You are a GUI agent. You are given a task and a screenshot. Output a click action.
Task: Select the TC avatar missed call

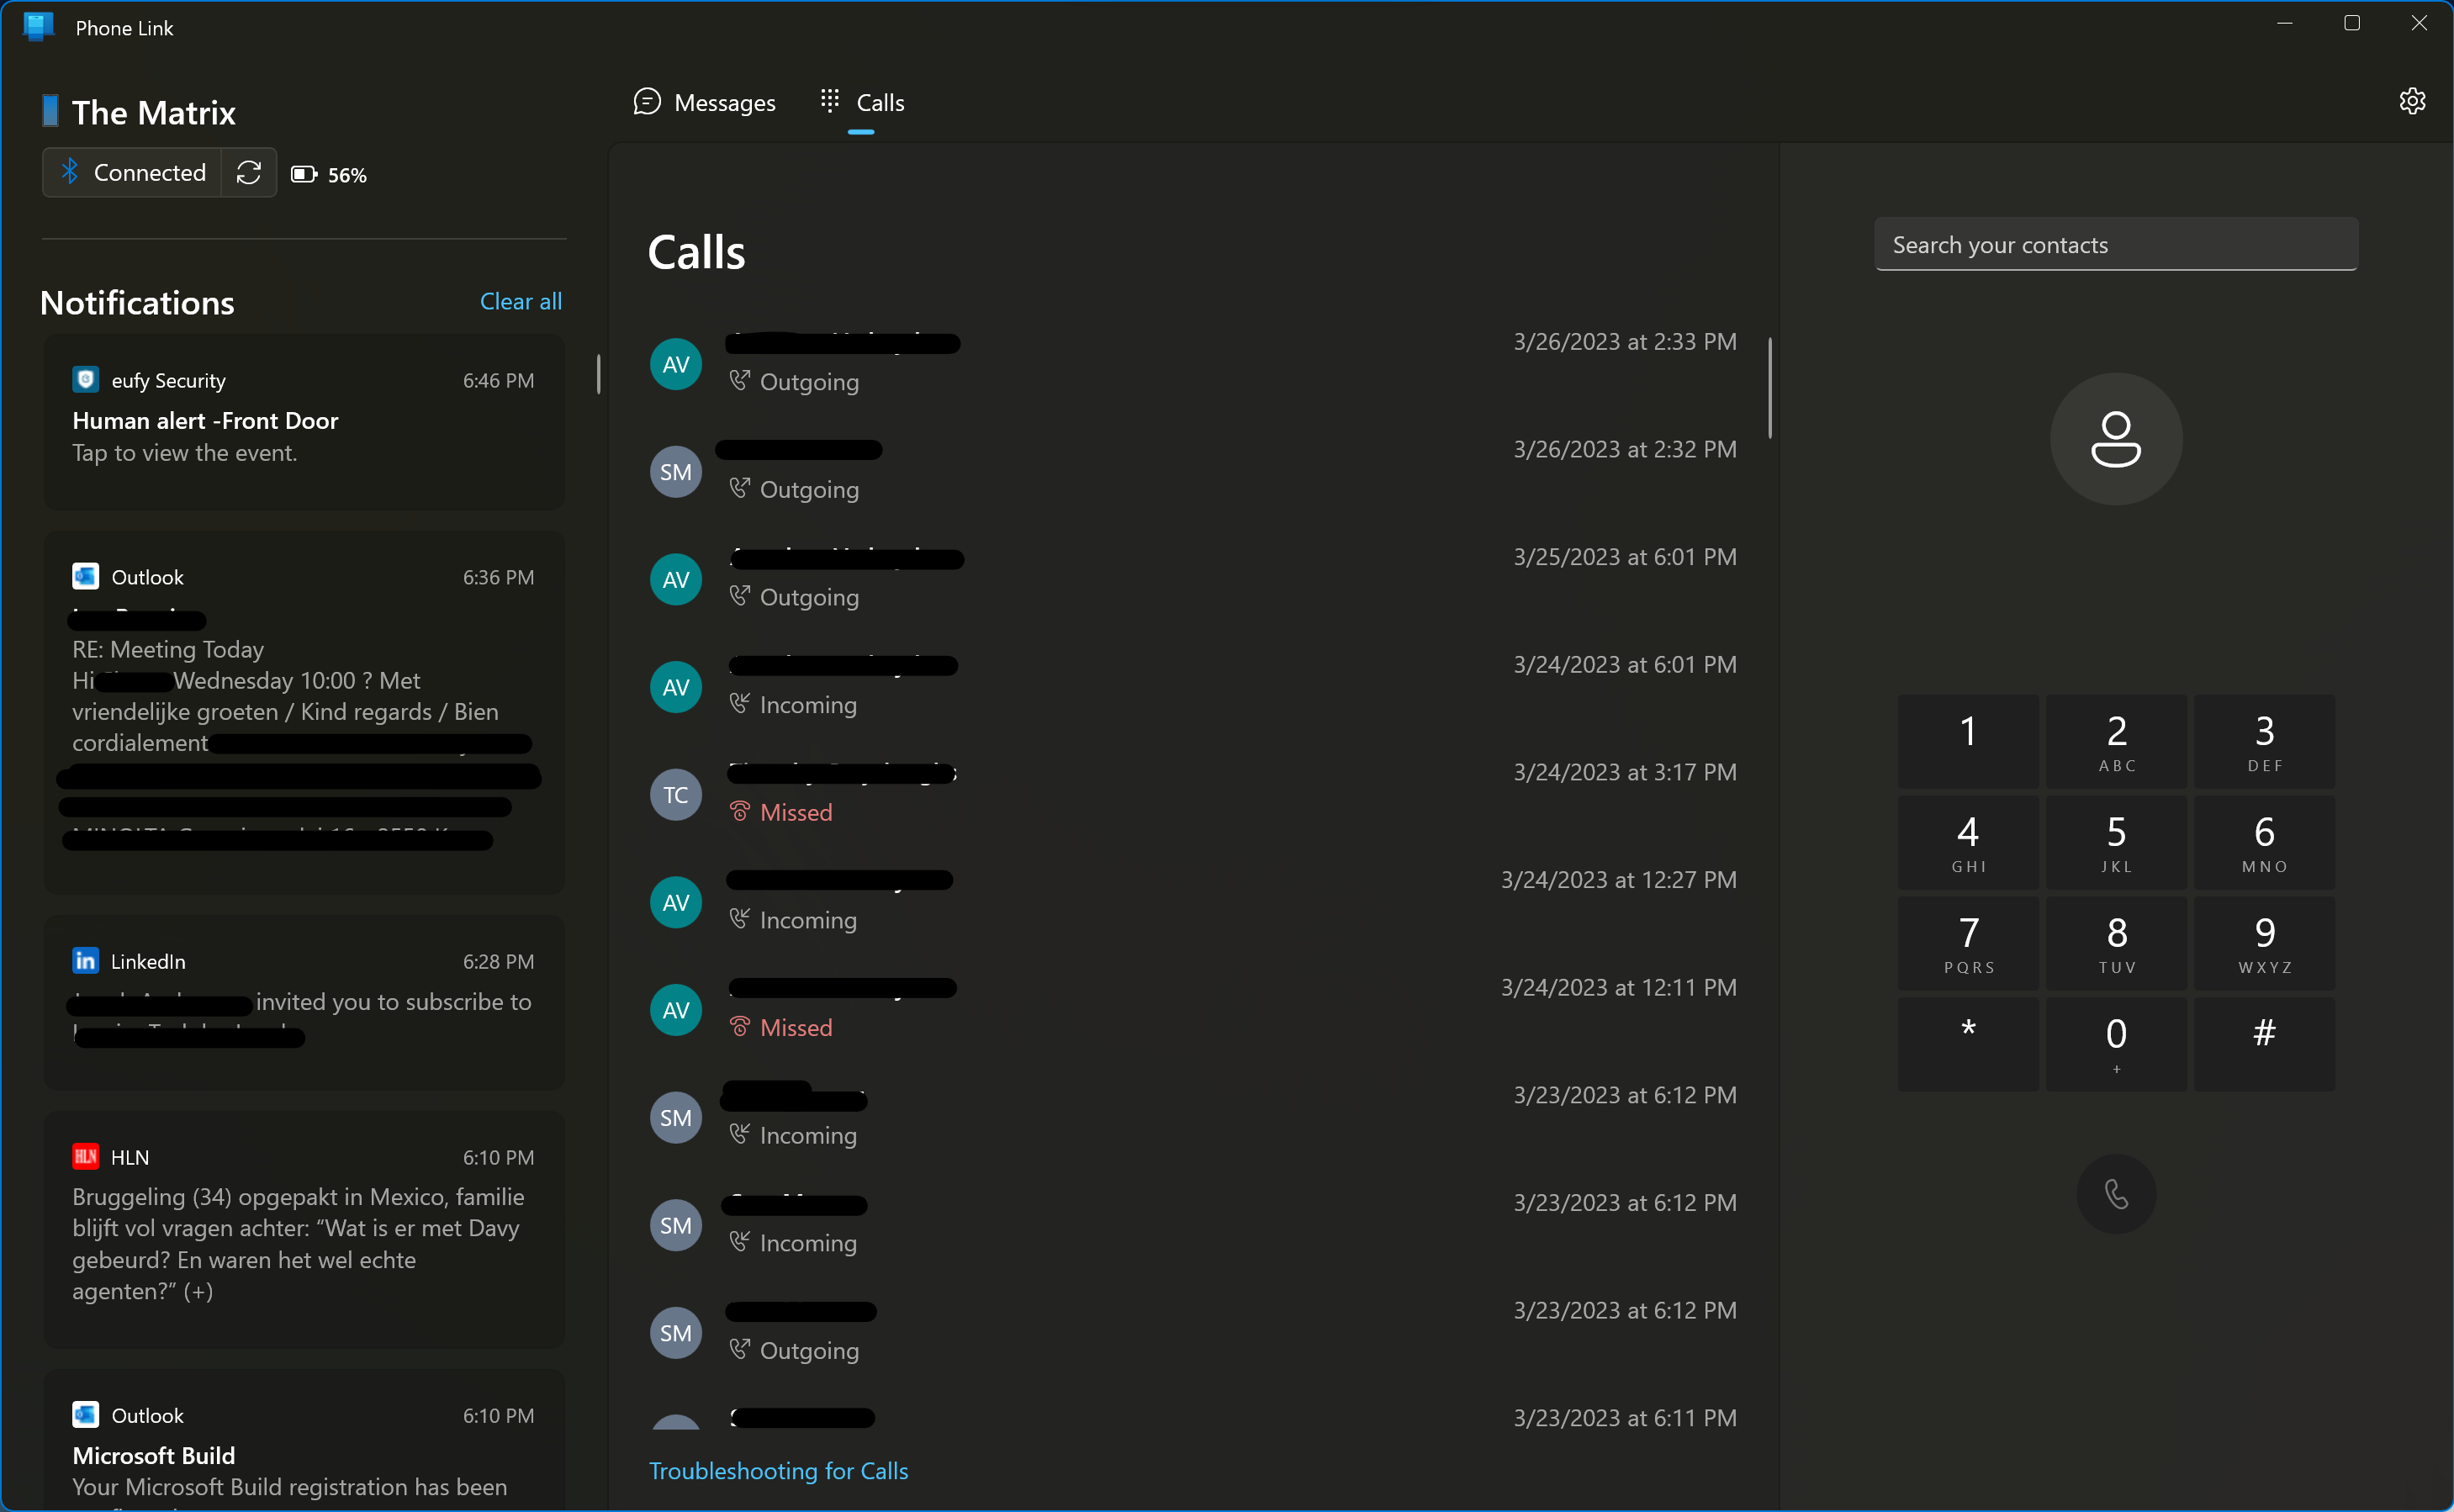[676, 795]
